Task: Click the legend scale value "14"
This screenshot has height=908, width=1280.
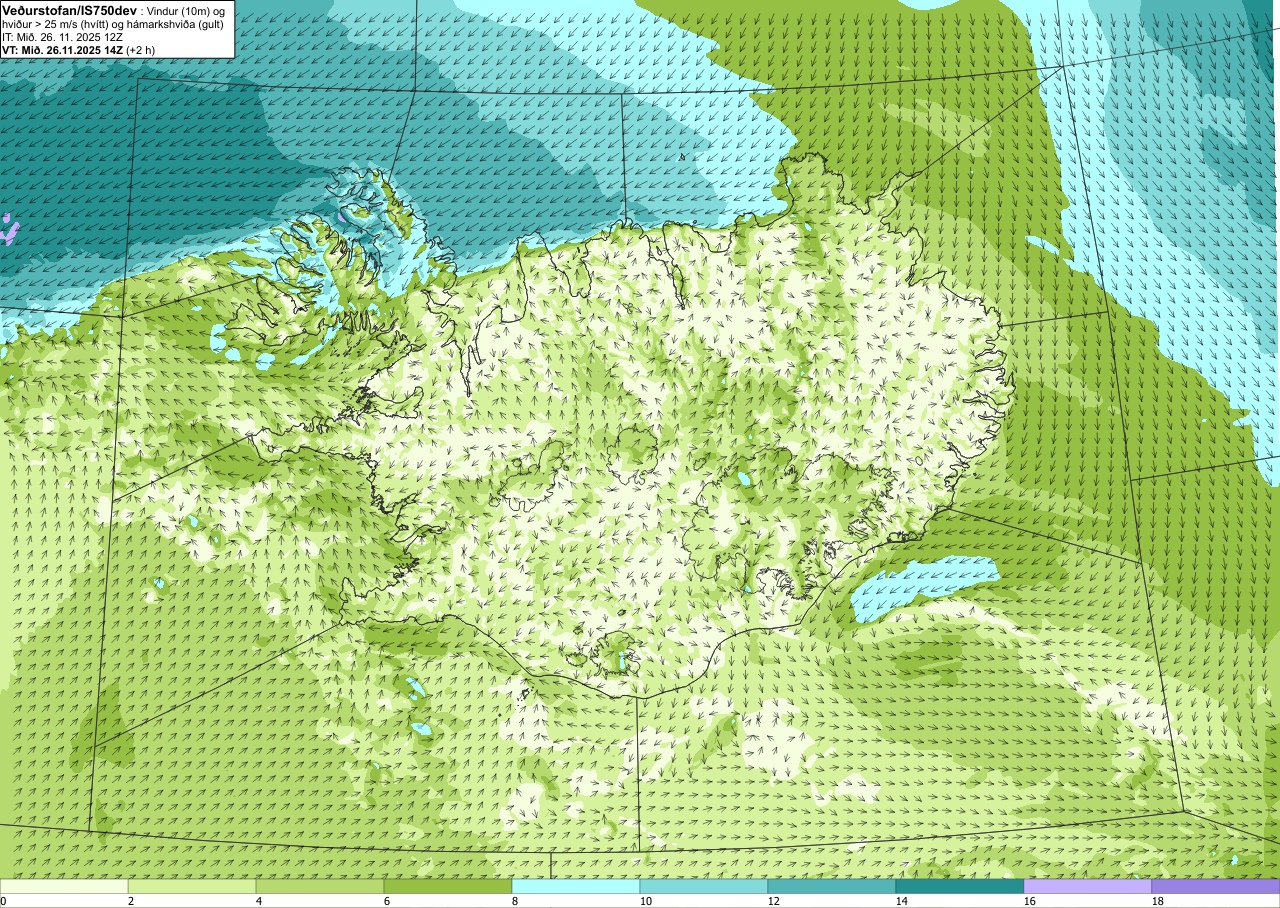Action: [x=902, y=901]
